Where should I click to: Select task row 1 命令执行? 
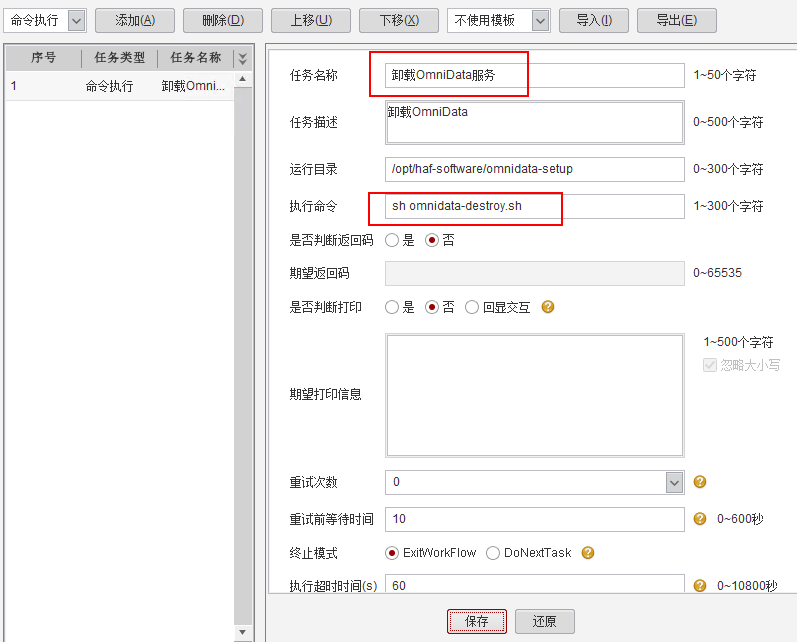click(120, 86)
